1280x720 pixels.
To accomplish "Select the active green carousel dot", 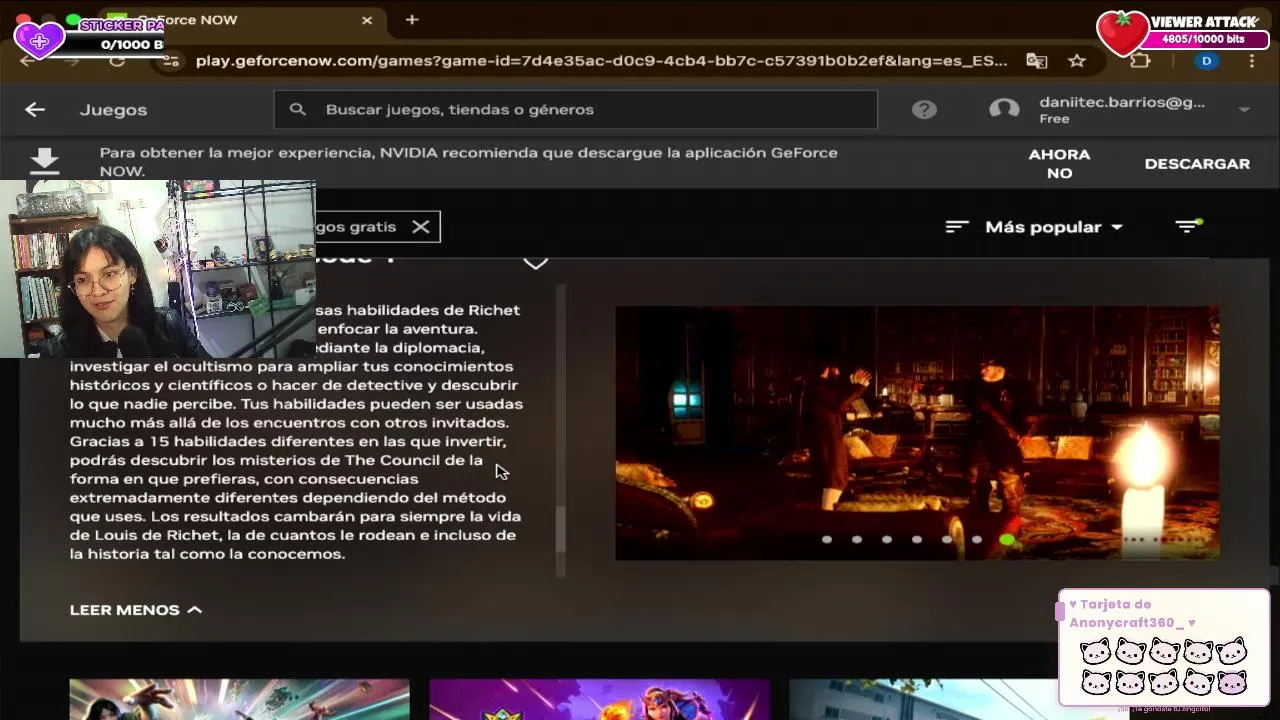I will point(1007,540).
